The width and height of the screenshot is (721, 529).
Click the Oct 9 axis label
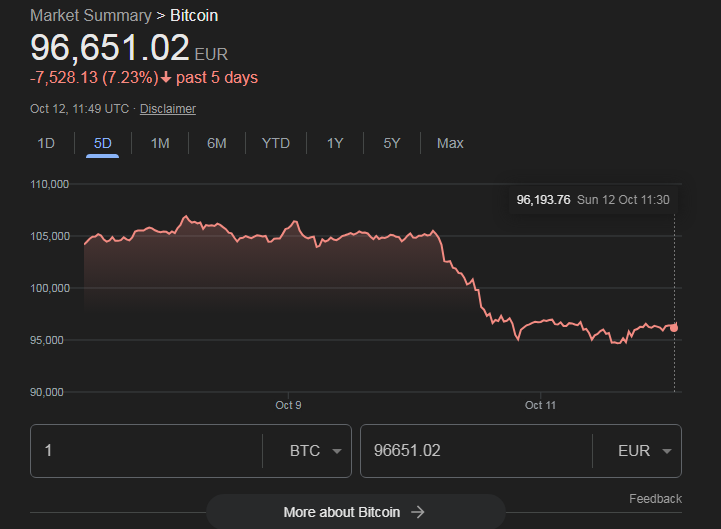[x=288, y=405]
